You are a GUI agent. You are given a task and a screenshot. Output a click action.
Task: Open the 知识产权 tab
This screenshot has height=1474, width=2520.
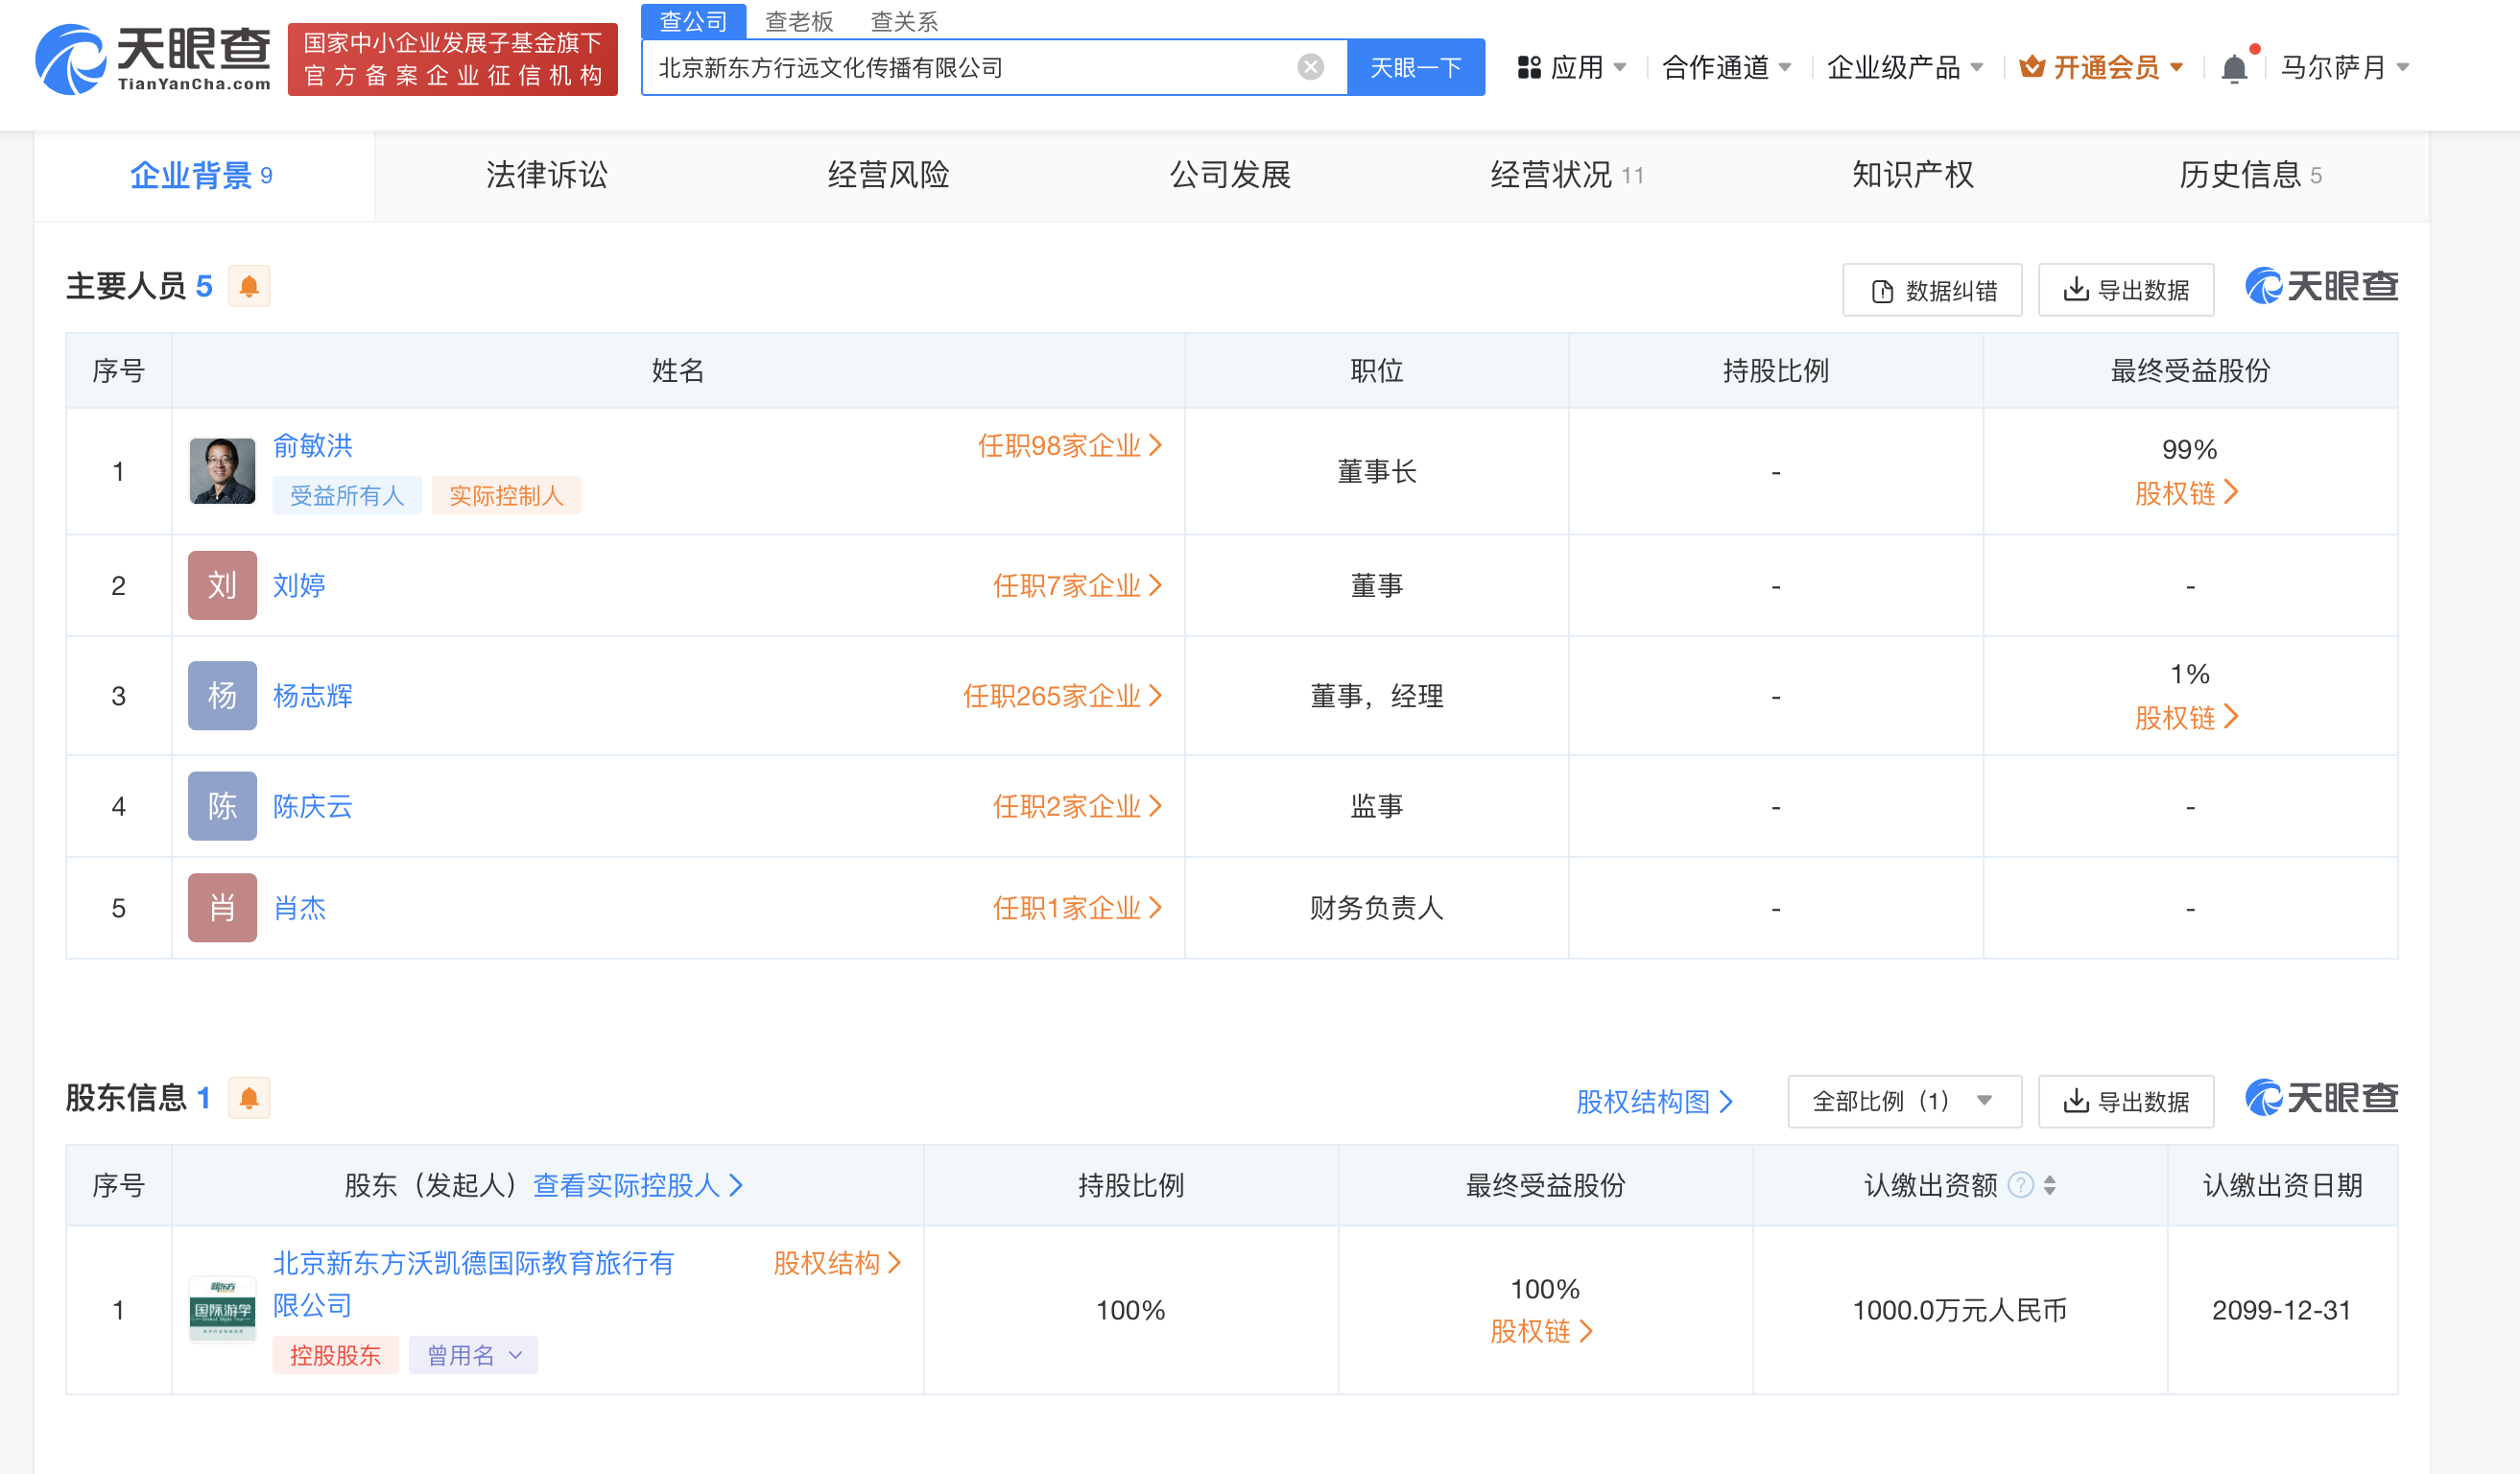click(1912, 176)
